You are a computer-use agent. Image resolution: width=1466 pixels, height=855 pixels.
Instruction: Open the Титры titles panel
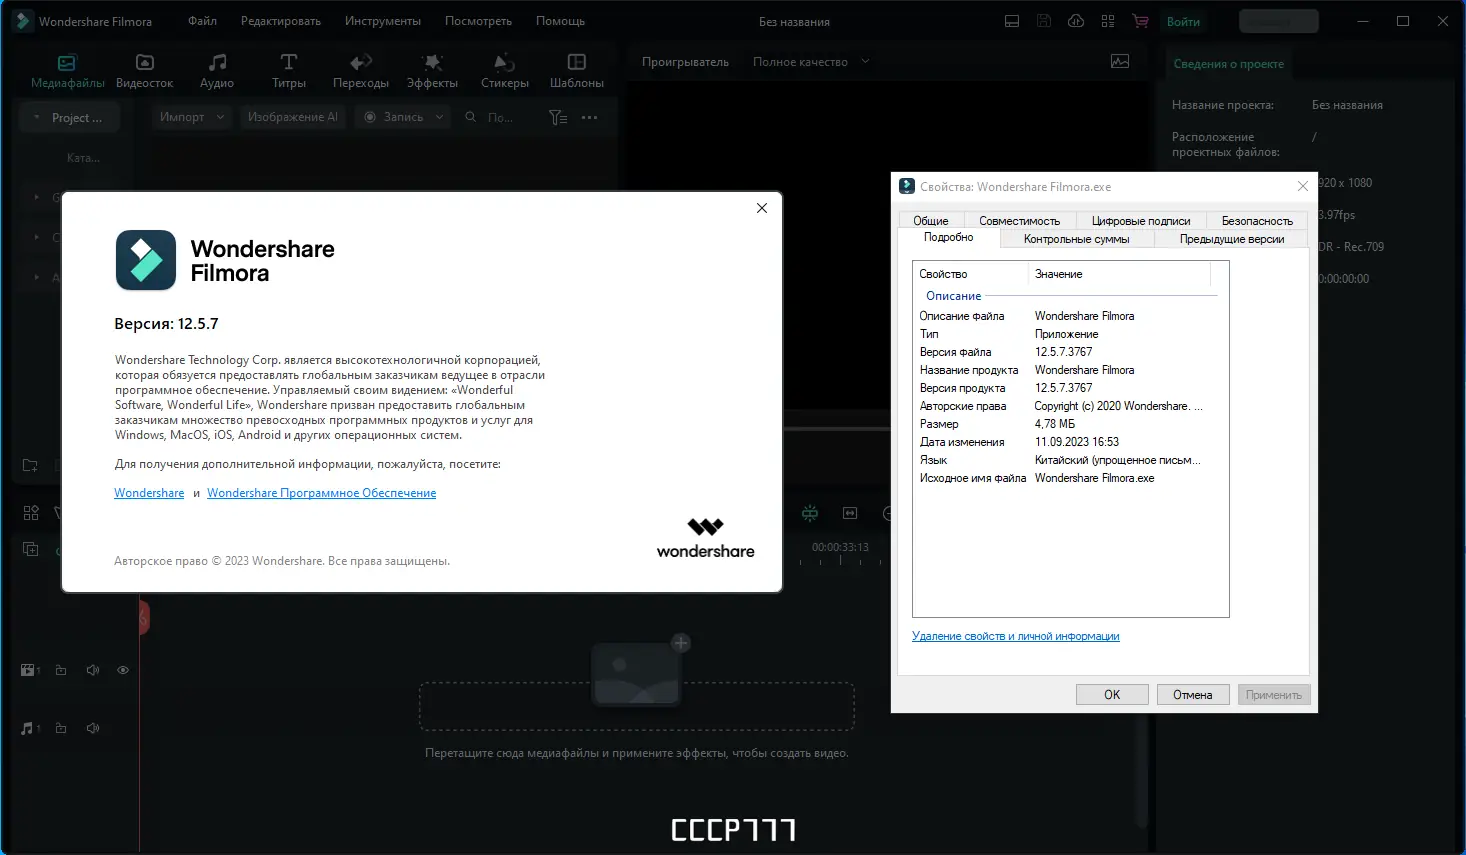(x=289, y=71)
